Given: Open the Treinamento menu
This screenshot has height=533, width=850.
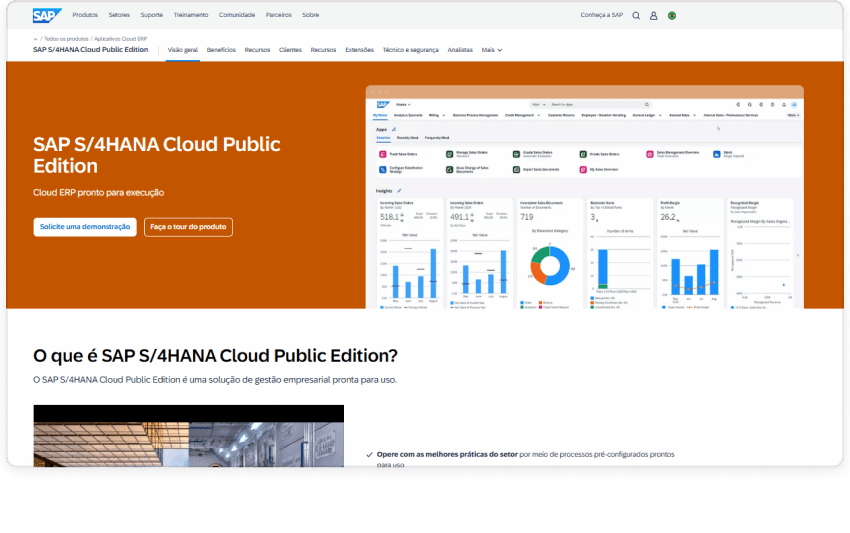Looking at the screenshot, I should [191, 15].
